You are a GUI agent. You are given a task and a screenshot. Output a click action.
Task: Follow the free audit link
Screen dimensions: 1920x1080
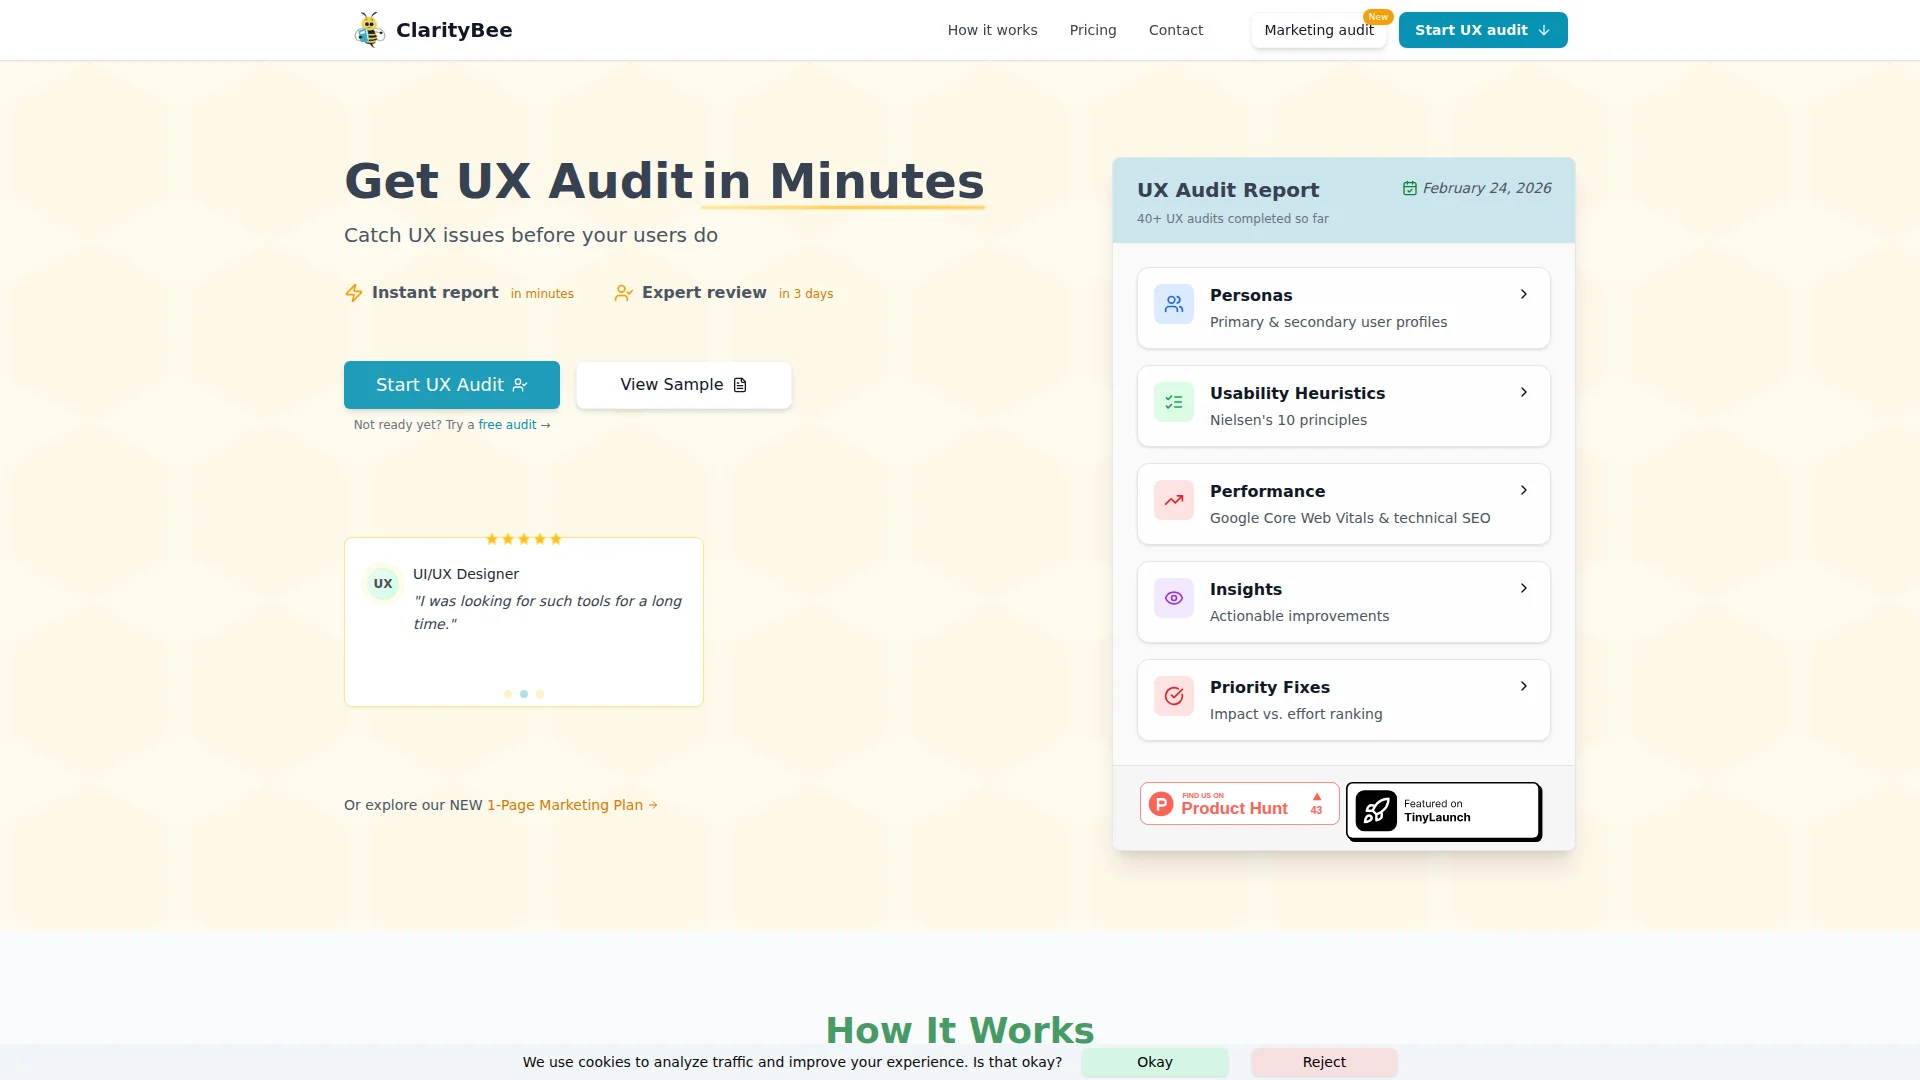coord(508,425)
